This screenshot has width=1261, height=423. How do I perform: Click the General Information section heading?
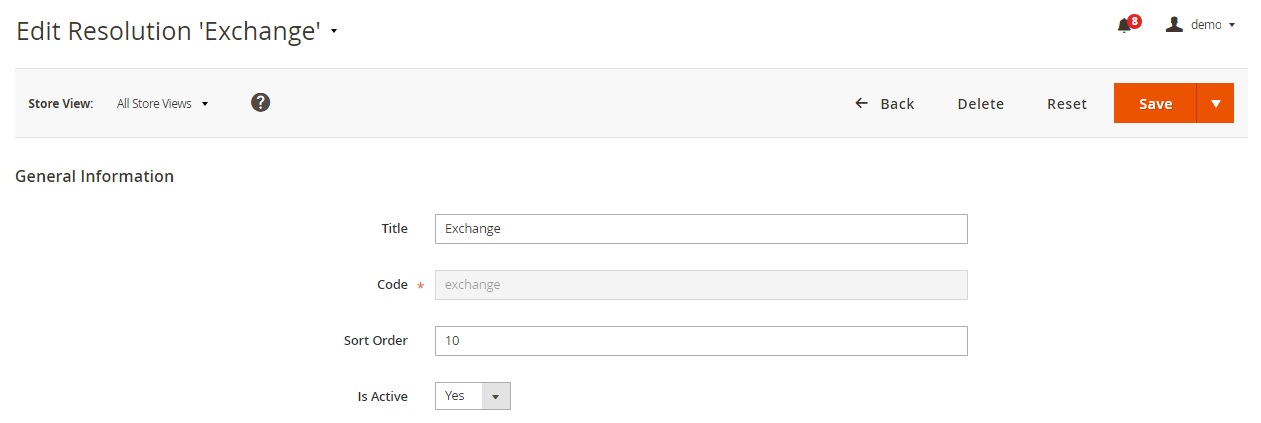point(95,176)
